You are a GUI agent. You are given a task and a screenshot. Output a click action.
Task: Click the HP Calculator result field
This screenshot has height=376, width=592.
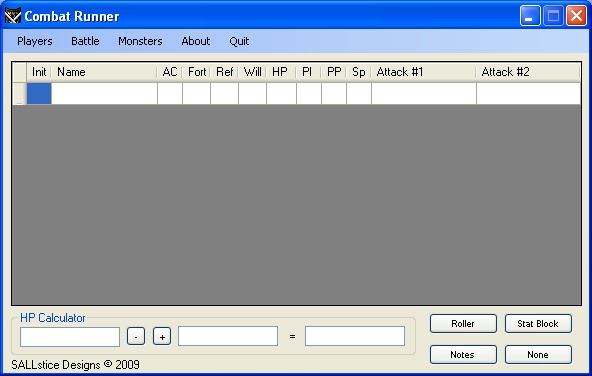pos(355,336)
